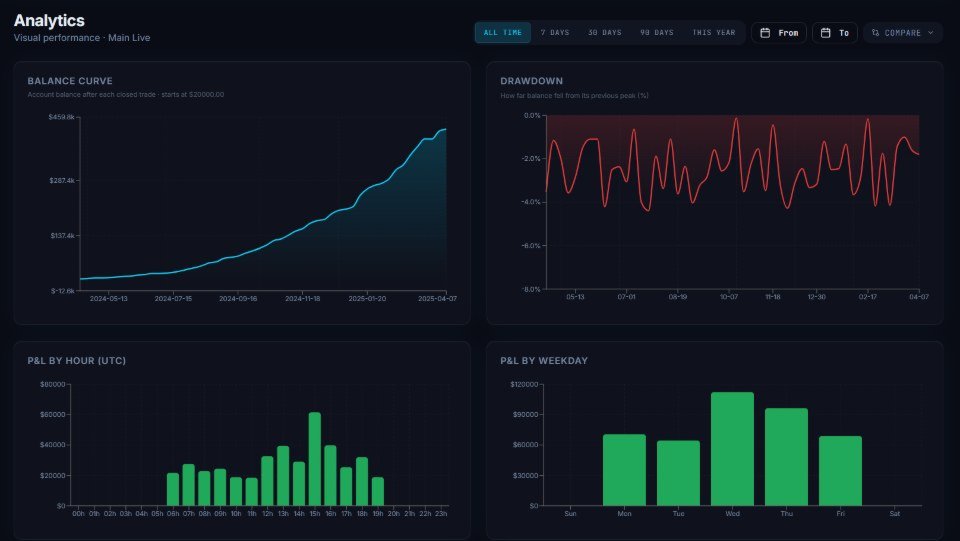Click the 2024-11-18 balance date label

[x=302, y=299]
